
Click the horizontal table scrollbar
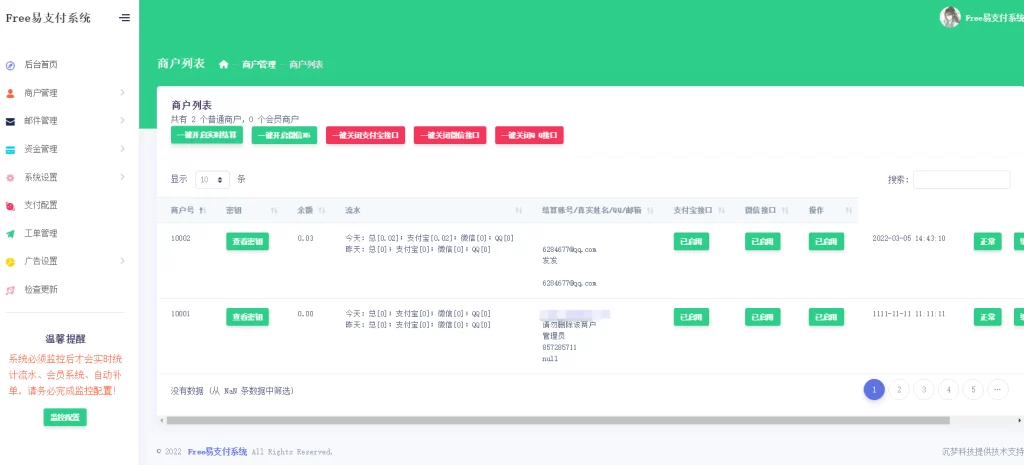[x=558, y=421]
